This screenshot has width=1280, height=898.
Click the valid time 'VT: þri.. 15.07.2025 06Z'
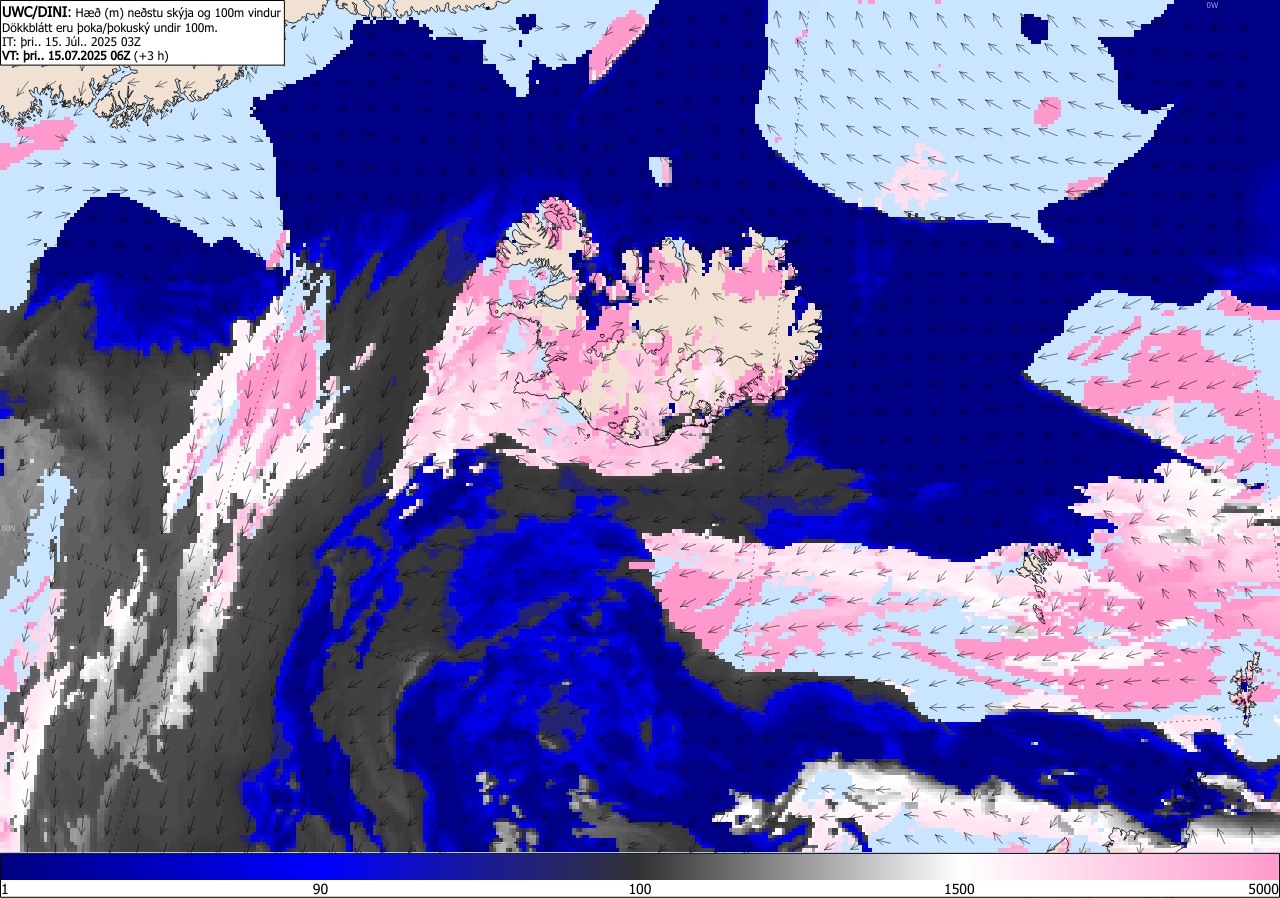(66, 55)
